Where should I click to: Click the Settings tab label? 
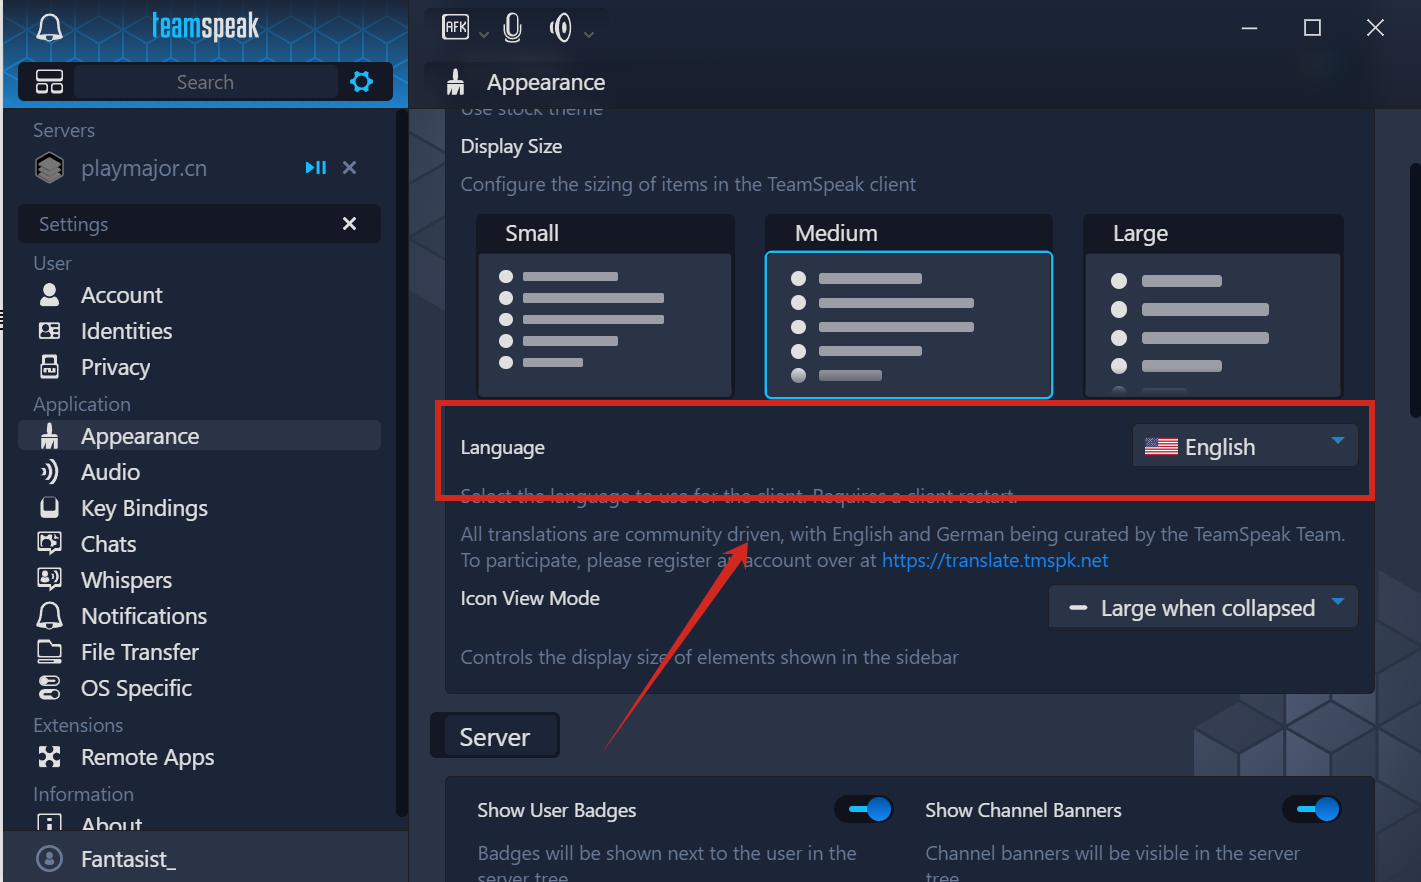tap(73, 224)
